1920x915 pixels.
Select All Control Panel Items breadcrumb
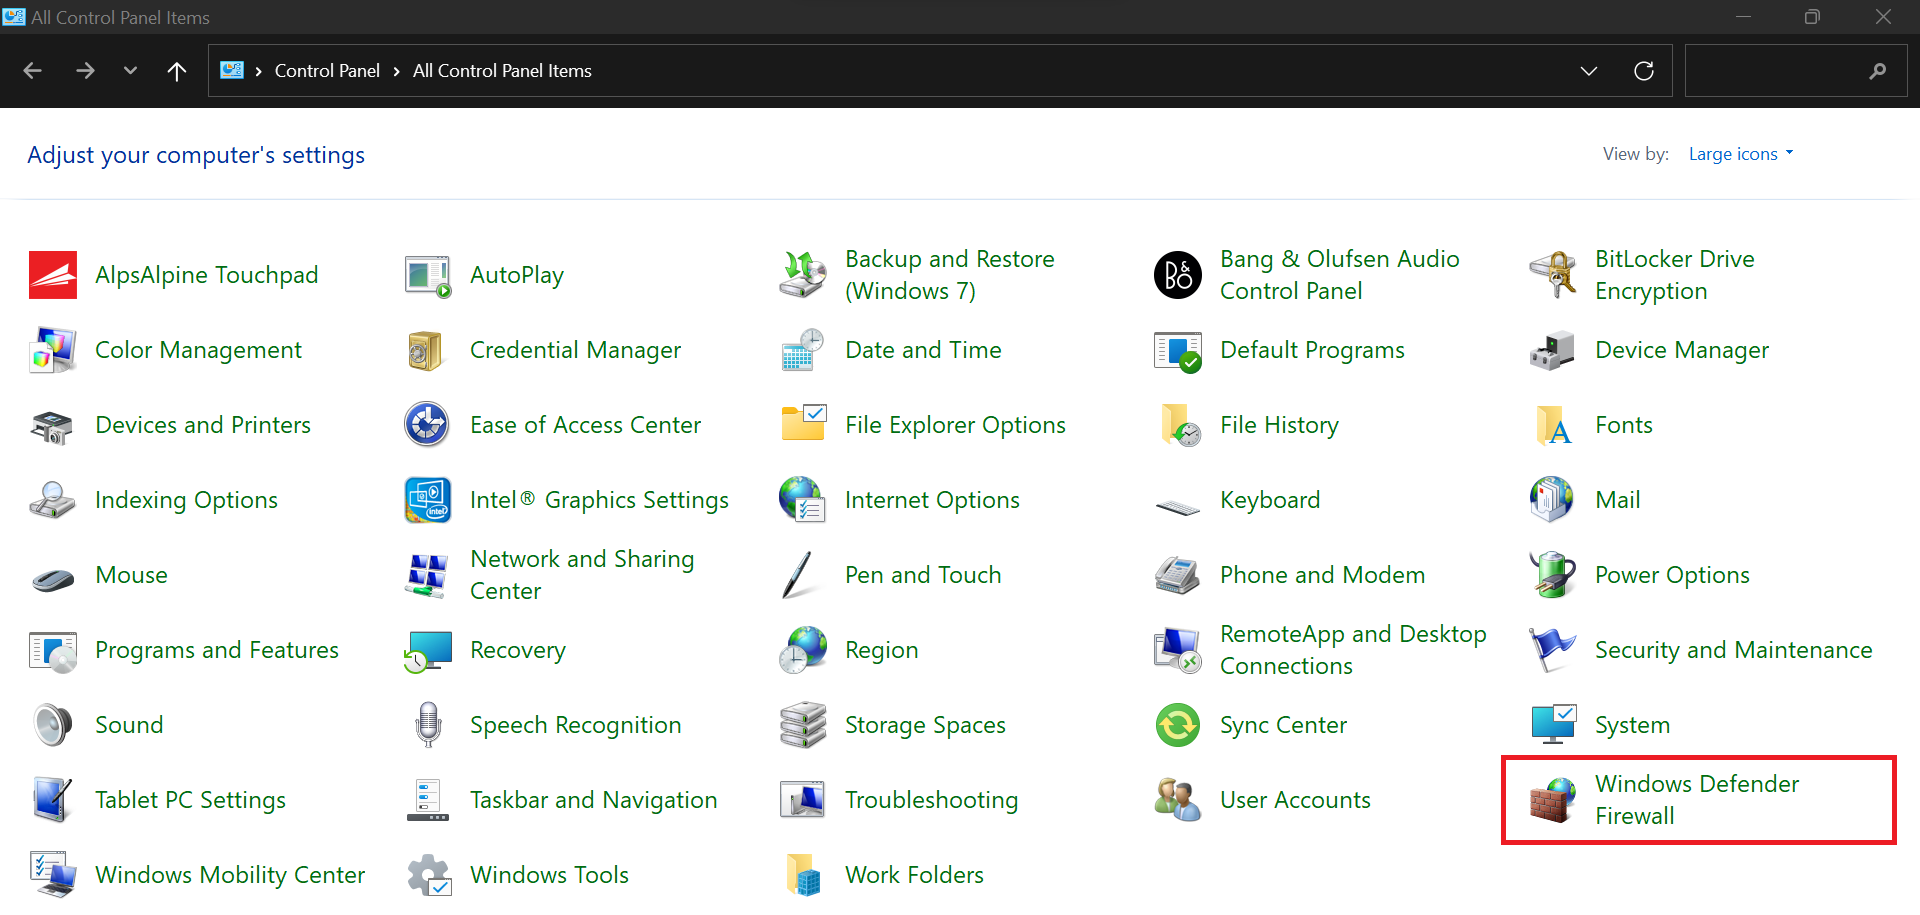502,71
